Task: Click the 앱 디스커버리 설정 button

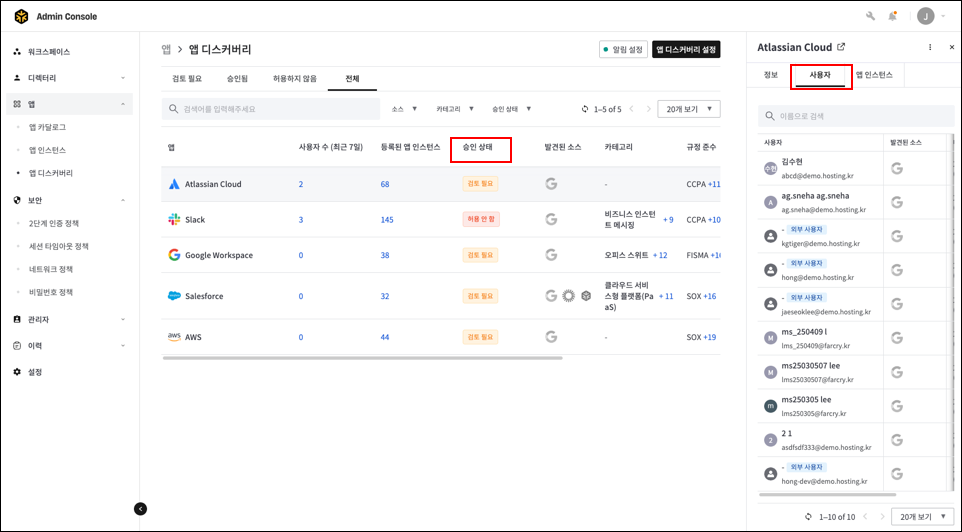Action: click(685, 49)
